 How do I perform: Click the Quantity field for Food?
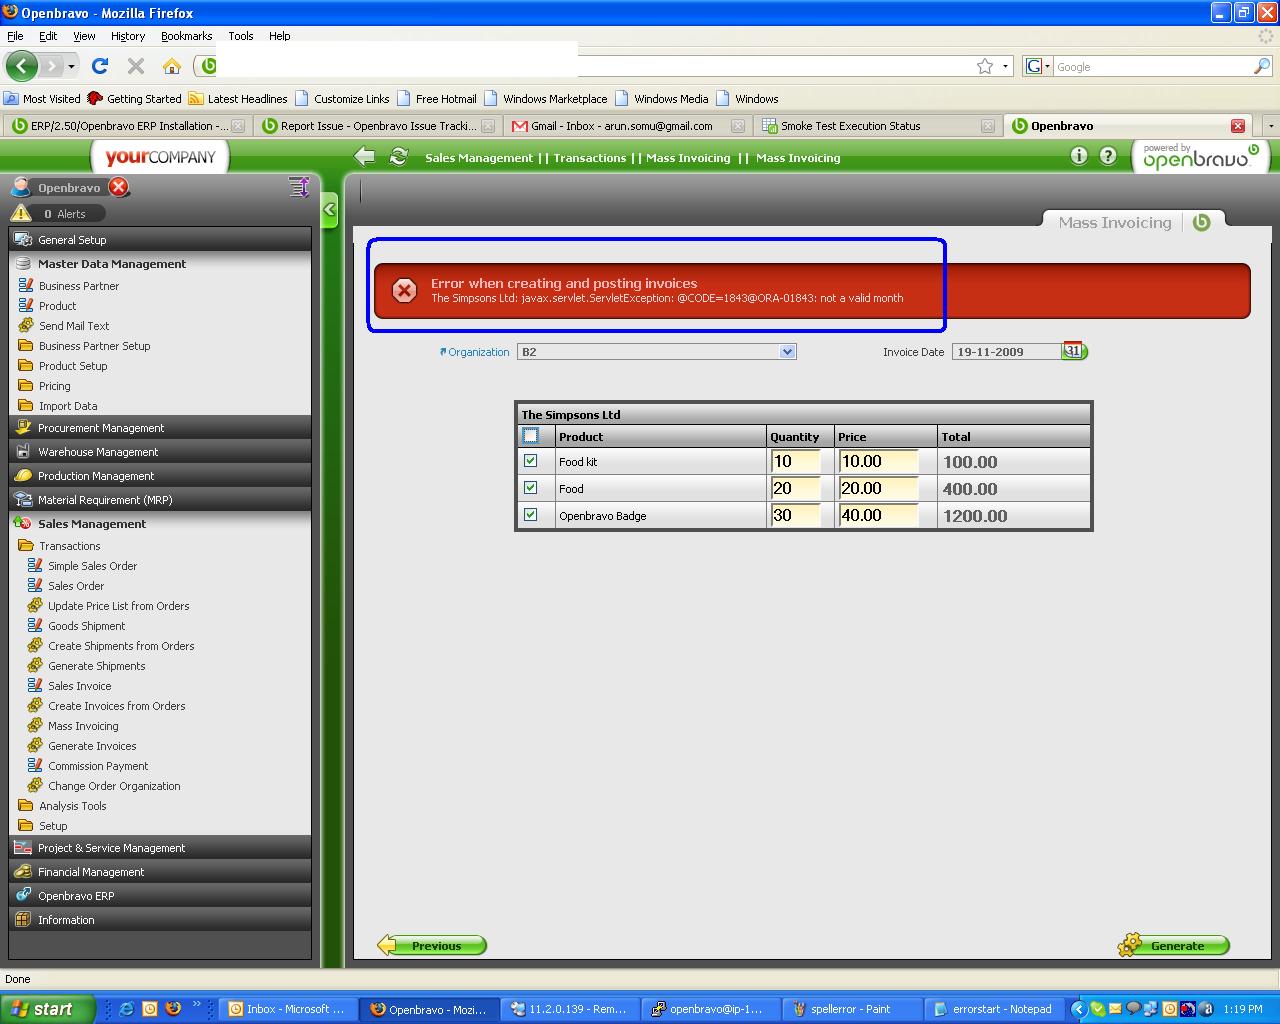(796, 488)
